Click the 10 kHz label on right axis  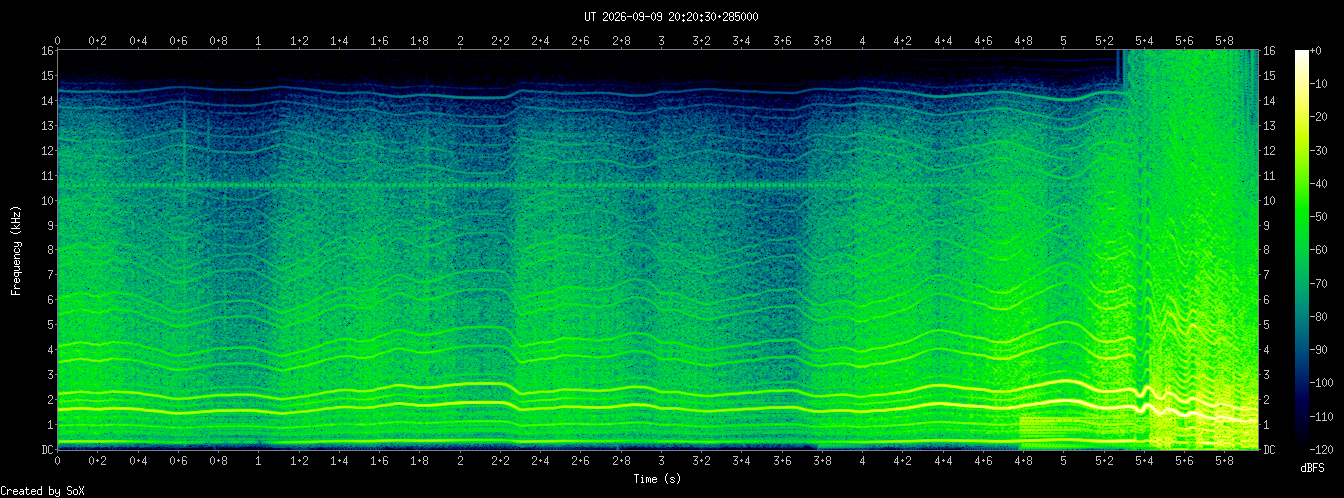point(1270,200)
